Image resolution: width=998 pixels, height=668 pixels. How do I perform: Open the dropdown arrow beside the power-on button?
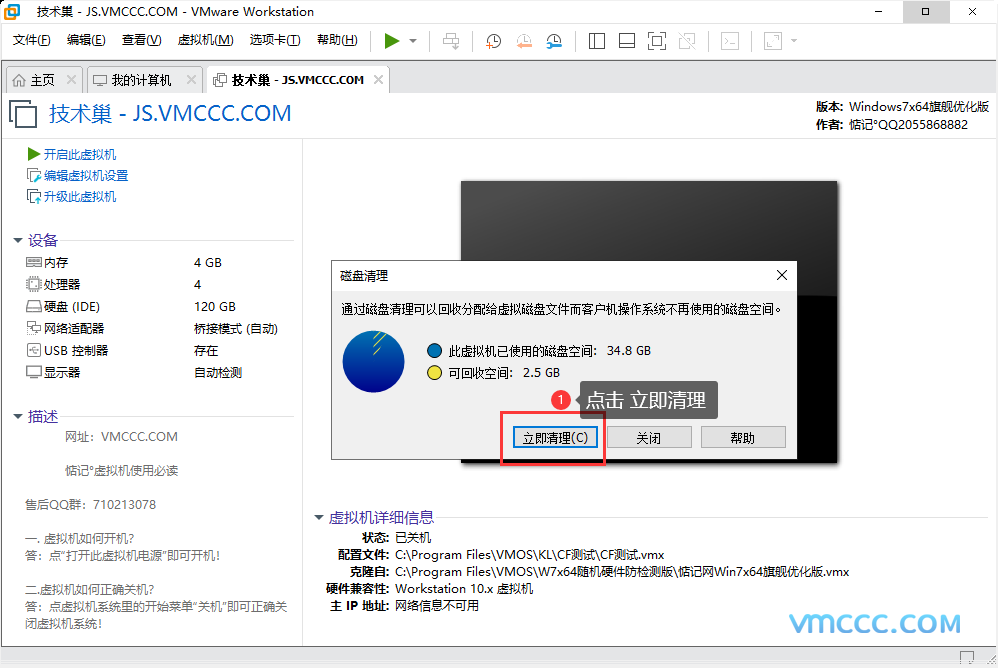[x=413, y=41]
